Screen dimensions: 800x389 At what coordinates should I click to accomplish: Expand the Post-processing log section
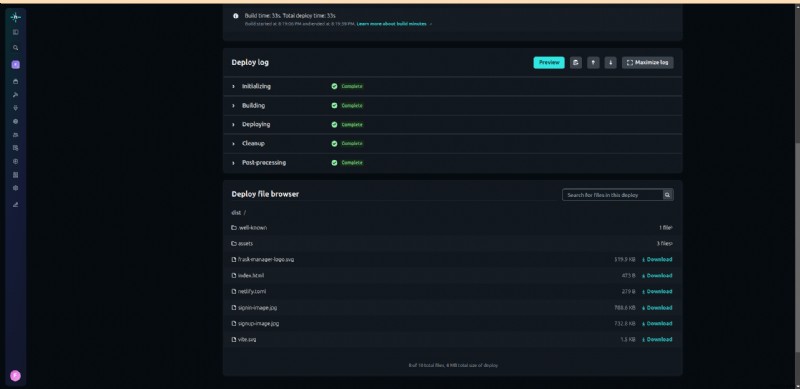[452, 163]
